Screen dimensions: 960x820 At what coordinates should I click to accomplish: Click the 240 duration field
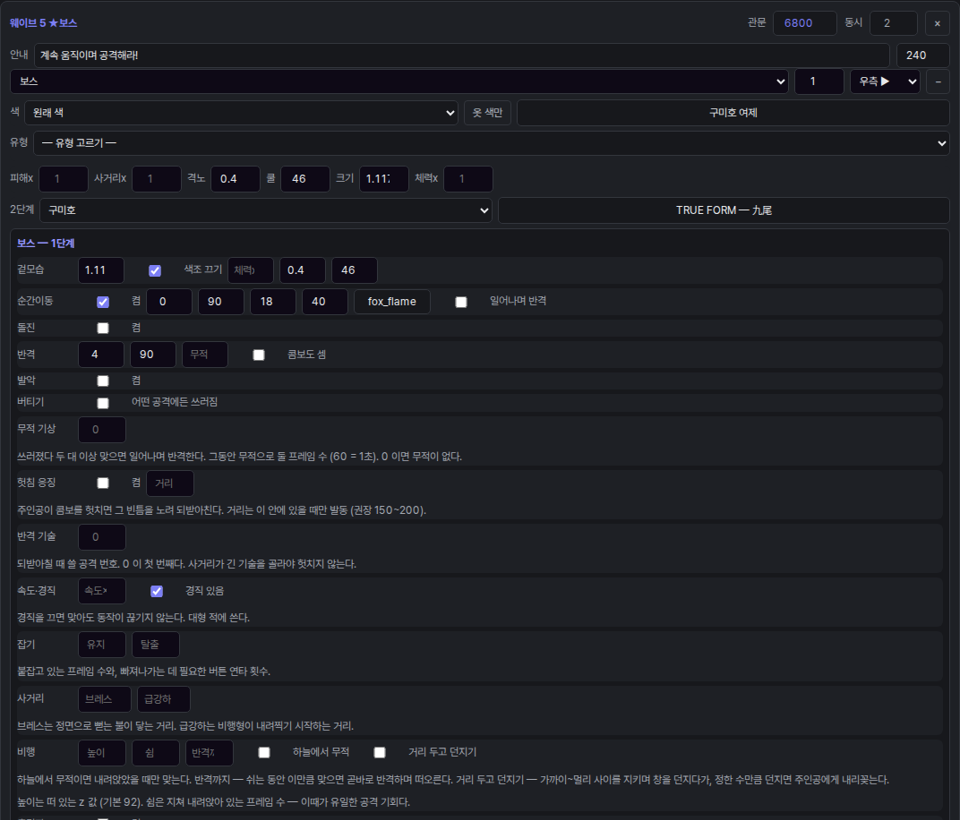(923, 55)
